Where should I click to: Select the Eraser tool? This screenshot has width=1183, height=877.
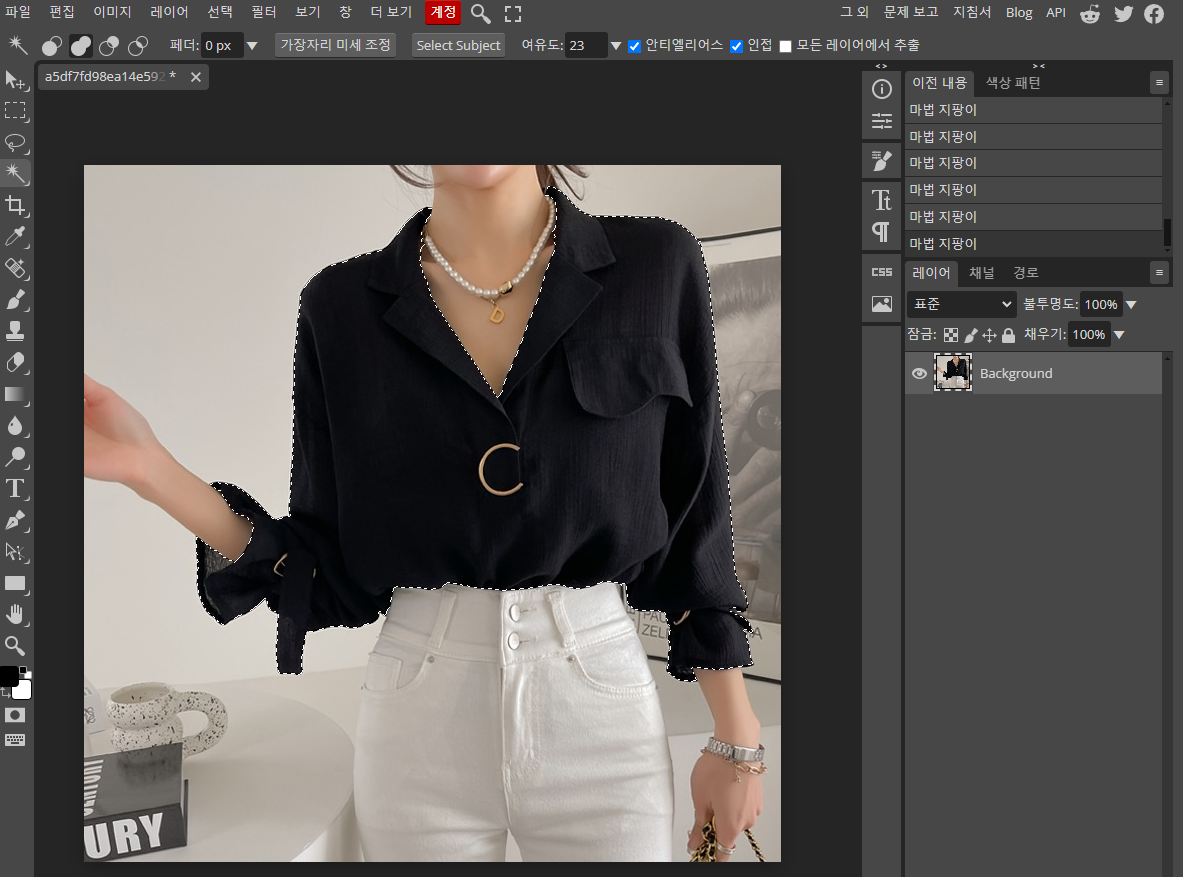[15, 362]
